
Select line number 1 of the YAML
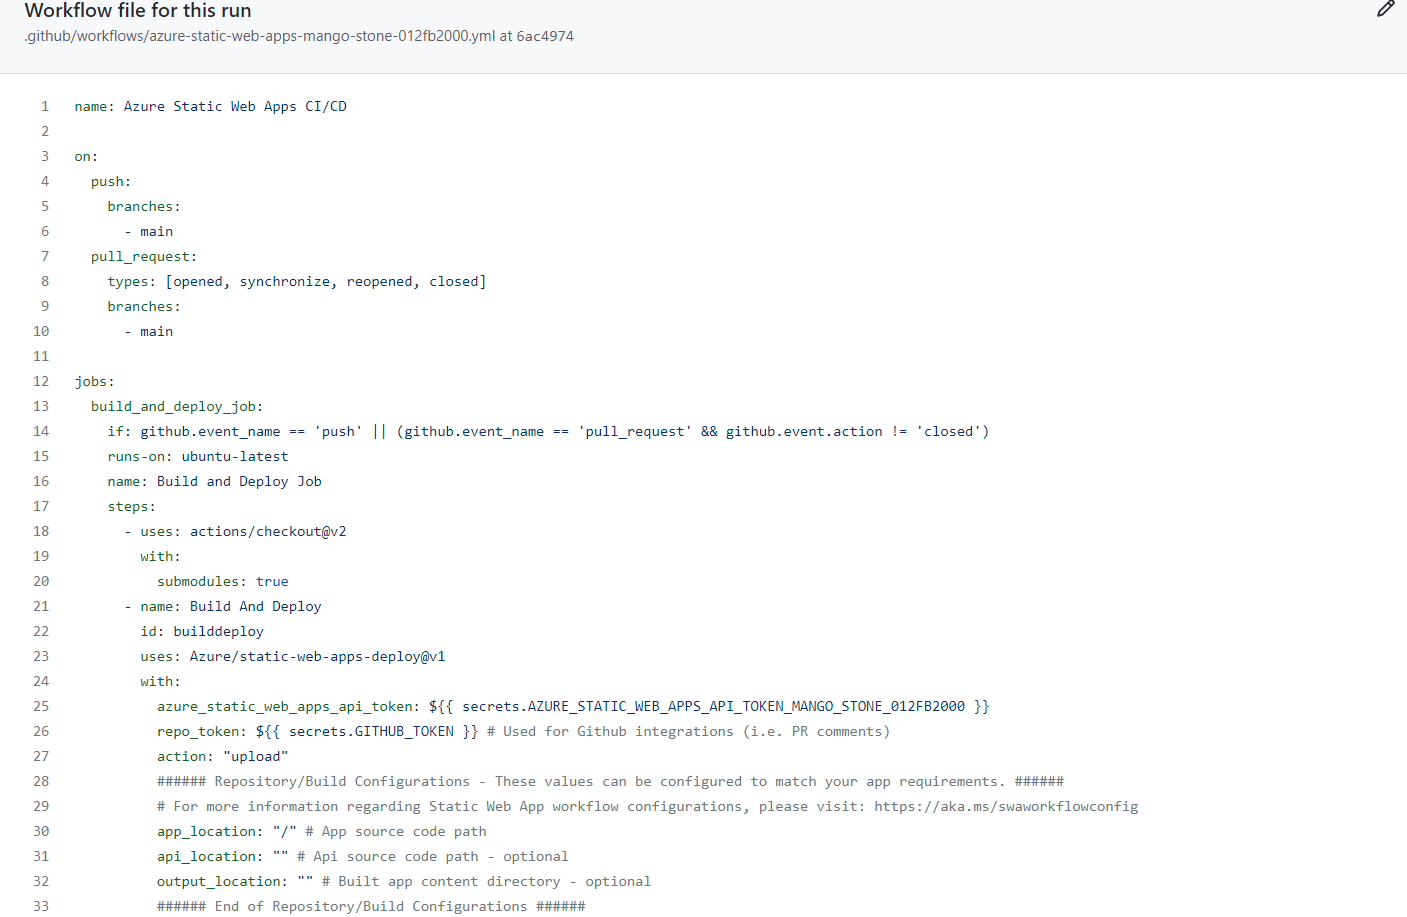coord(45,106)
